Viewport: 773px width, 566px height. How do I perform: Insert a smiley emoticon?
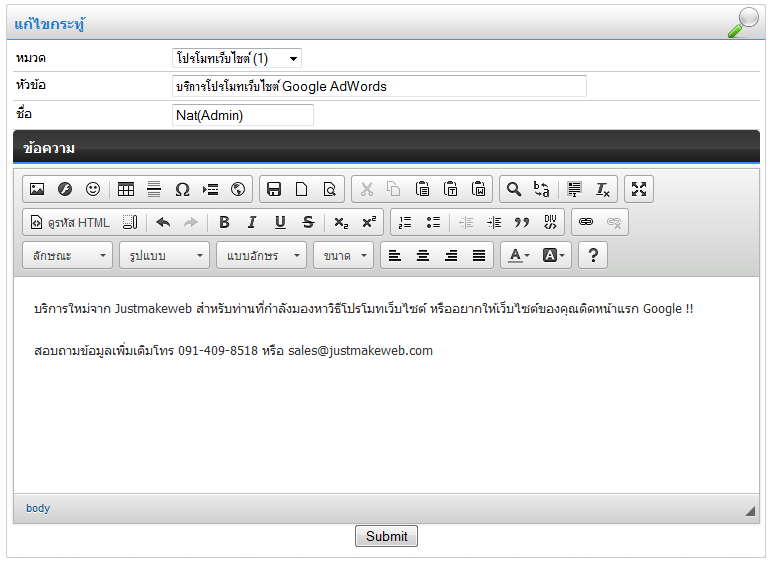point(93,189)
